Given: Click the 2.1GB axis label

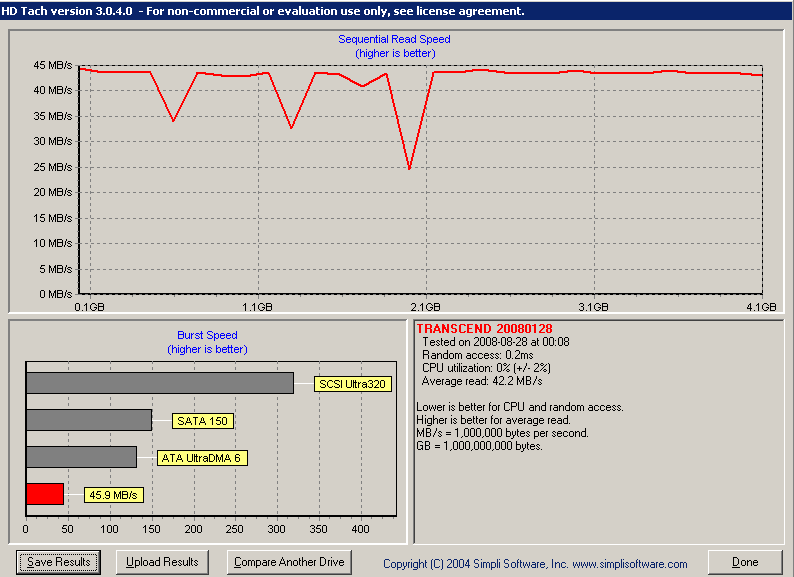Looking at the screenshot, I should coord(425,307).
